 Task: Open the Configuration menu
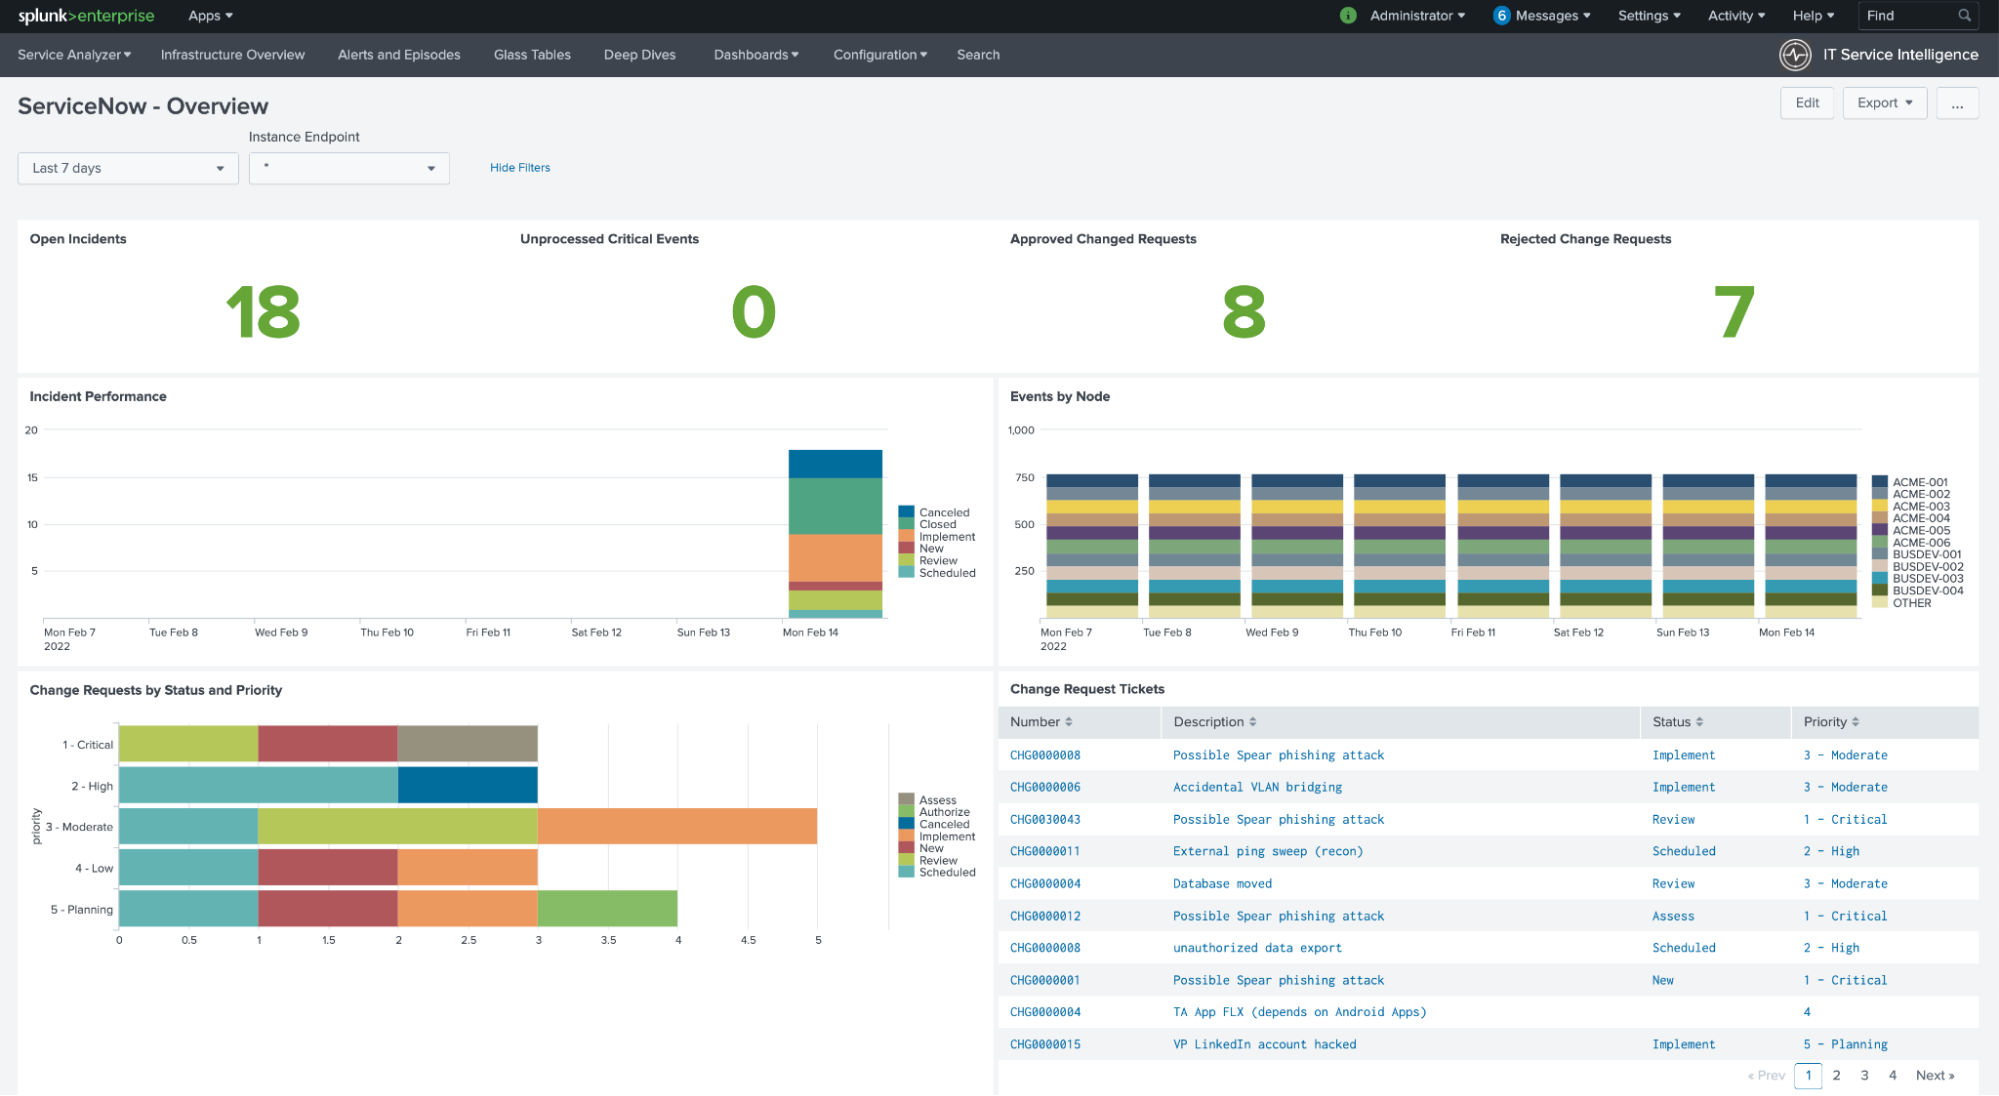[x=880, y=55]
